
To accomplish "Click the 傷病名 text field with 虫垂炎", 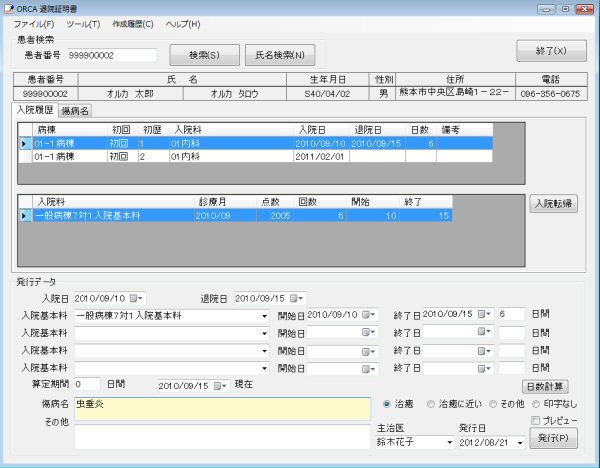I will coord(222,409).
